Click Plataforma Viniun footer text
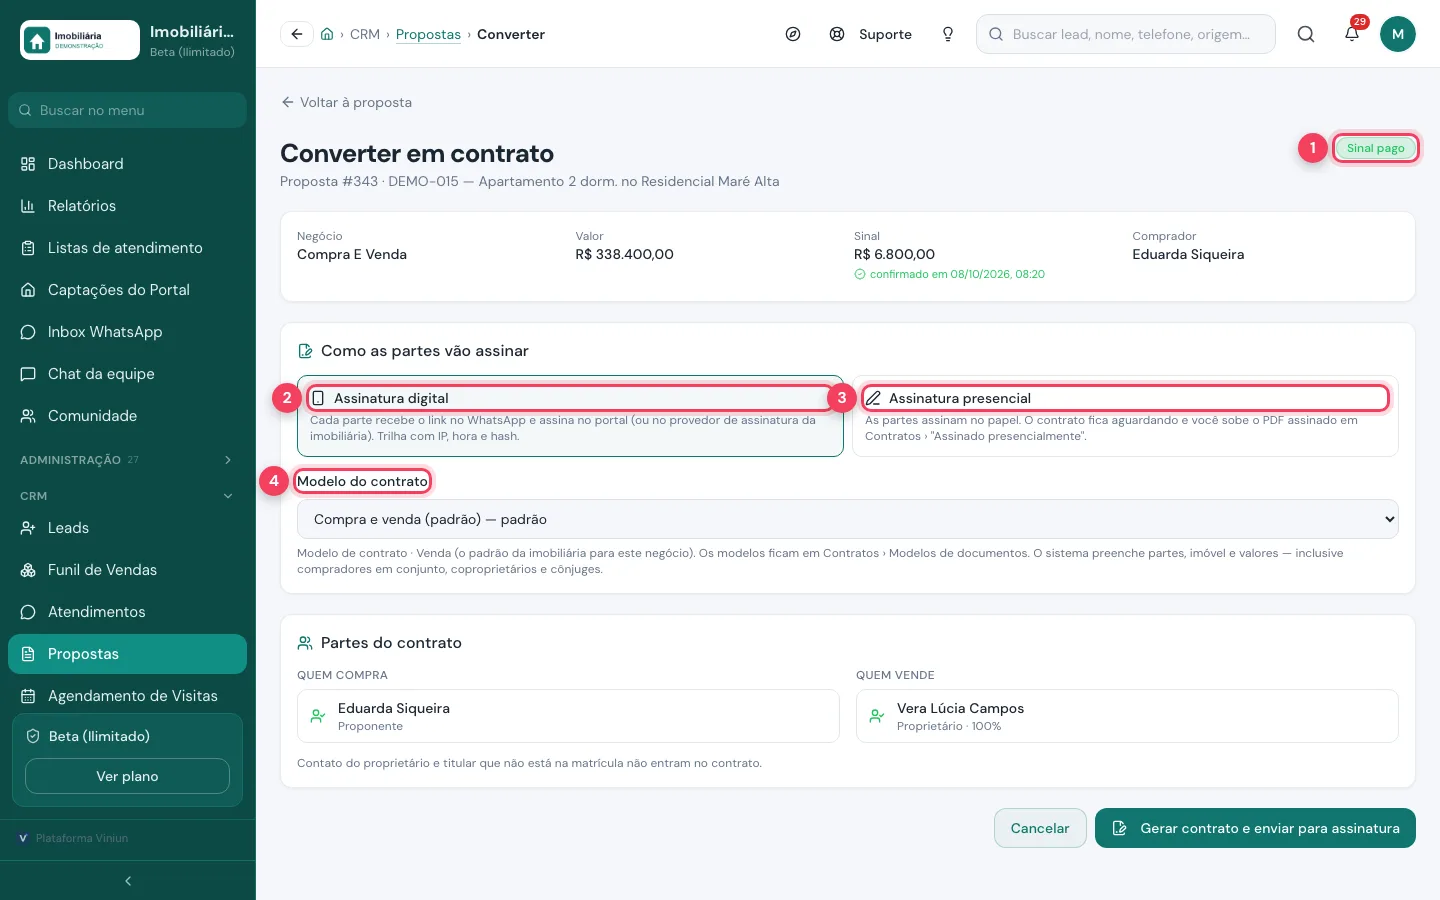The width and height of the screenshot is (1440, 900). pos(82,838)
